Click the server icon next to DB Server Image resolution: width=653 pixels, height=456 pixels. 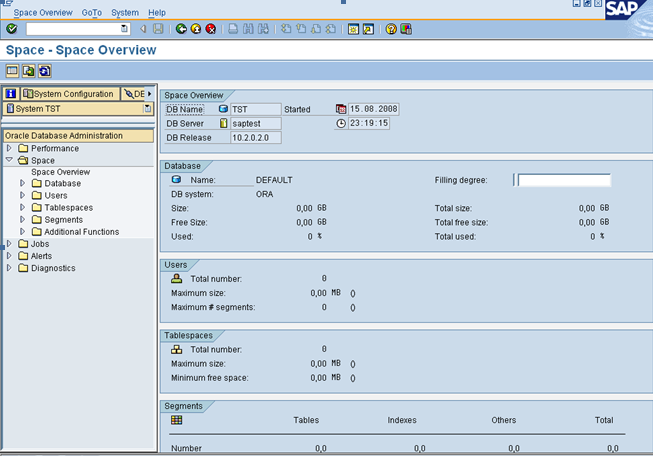coord(224,123)
